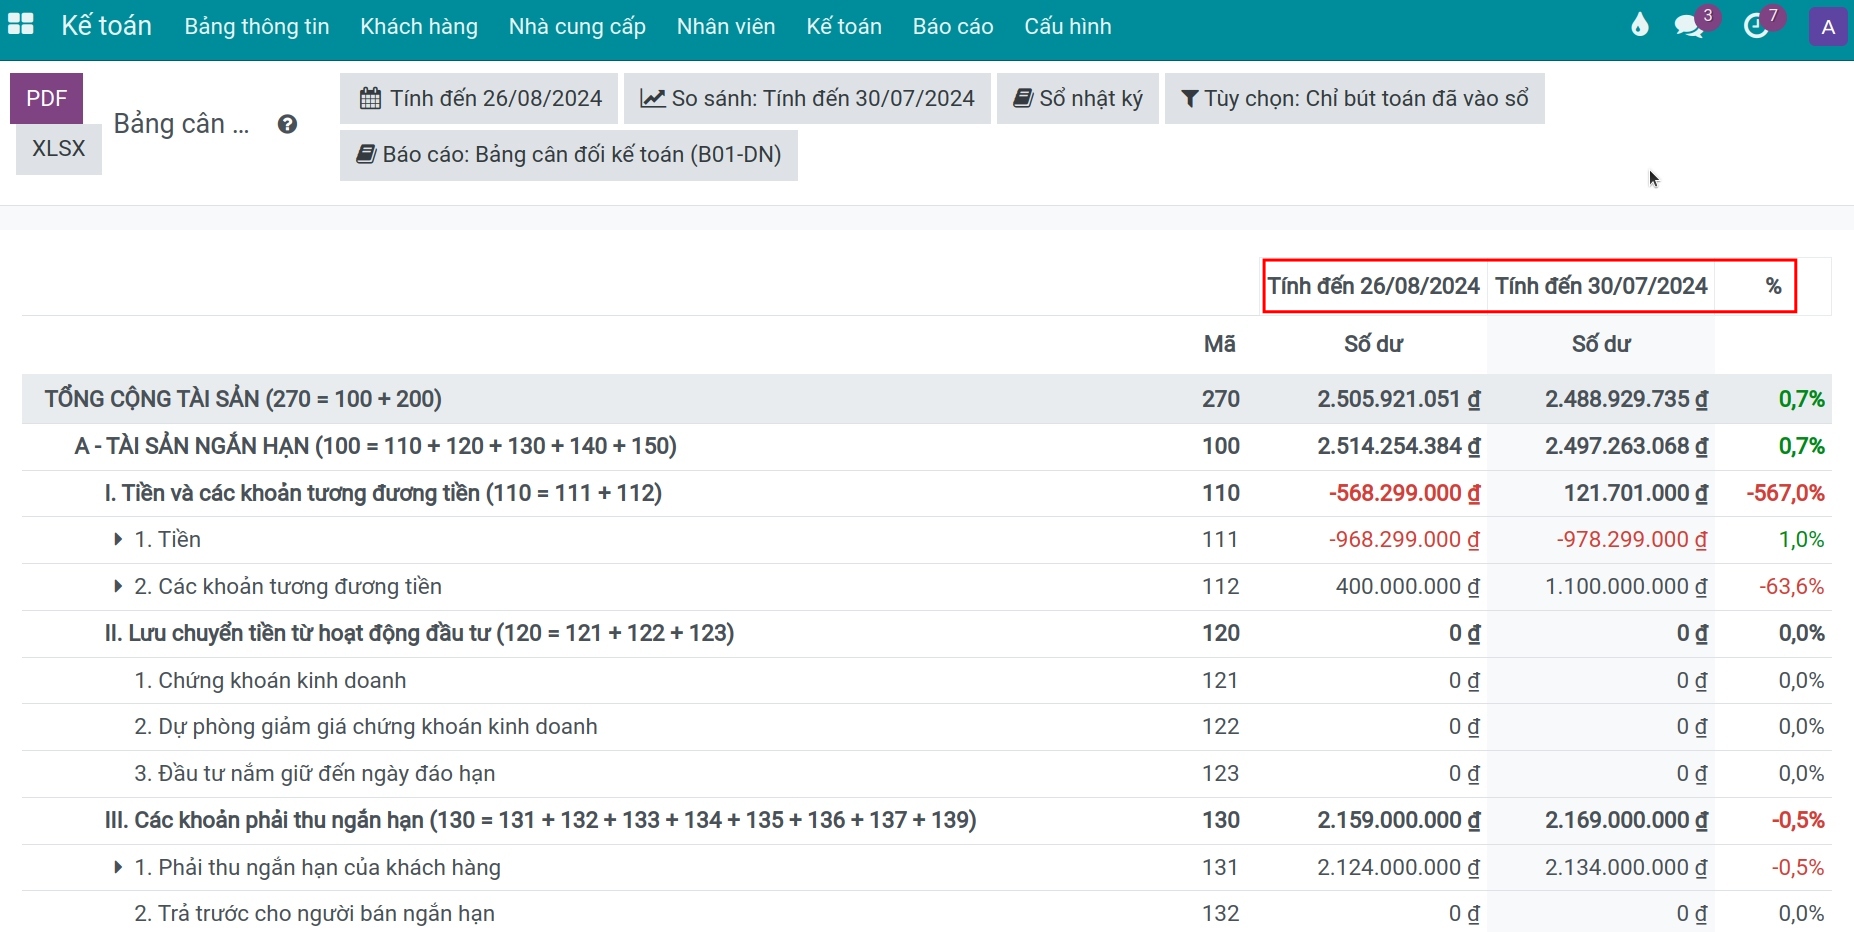Open Cấu hình menu
Screen dimensions: 1854x932
pyautogui.click(x=1068, y=26)
